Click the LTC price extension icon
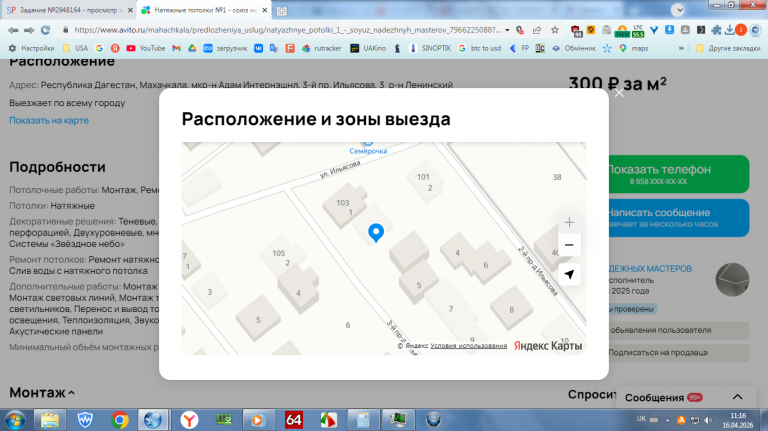This screenshot has width=768, height=431. click(x=638, y=30)
